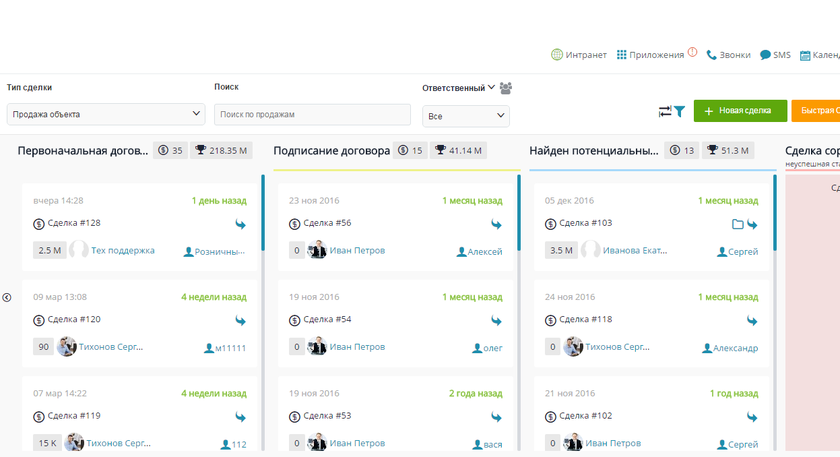Click forward arrow icon on Сделка #56
Viewport: 840px width, 457px height.
click(496, 225)
